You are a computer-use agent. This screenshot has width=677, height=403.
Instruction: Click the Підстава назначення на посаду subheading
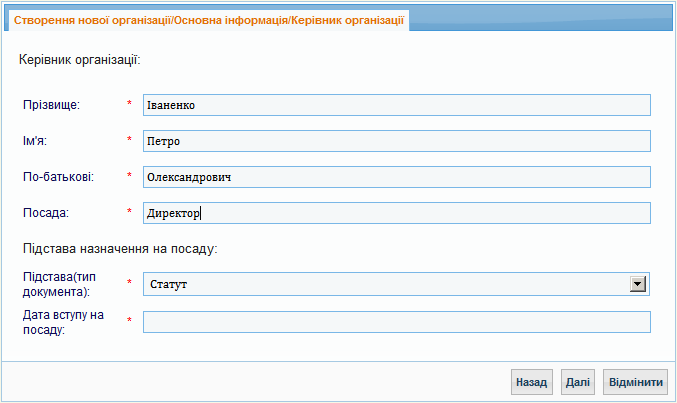120,249
